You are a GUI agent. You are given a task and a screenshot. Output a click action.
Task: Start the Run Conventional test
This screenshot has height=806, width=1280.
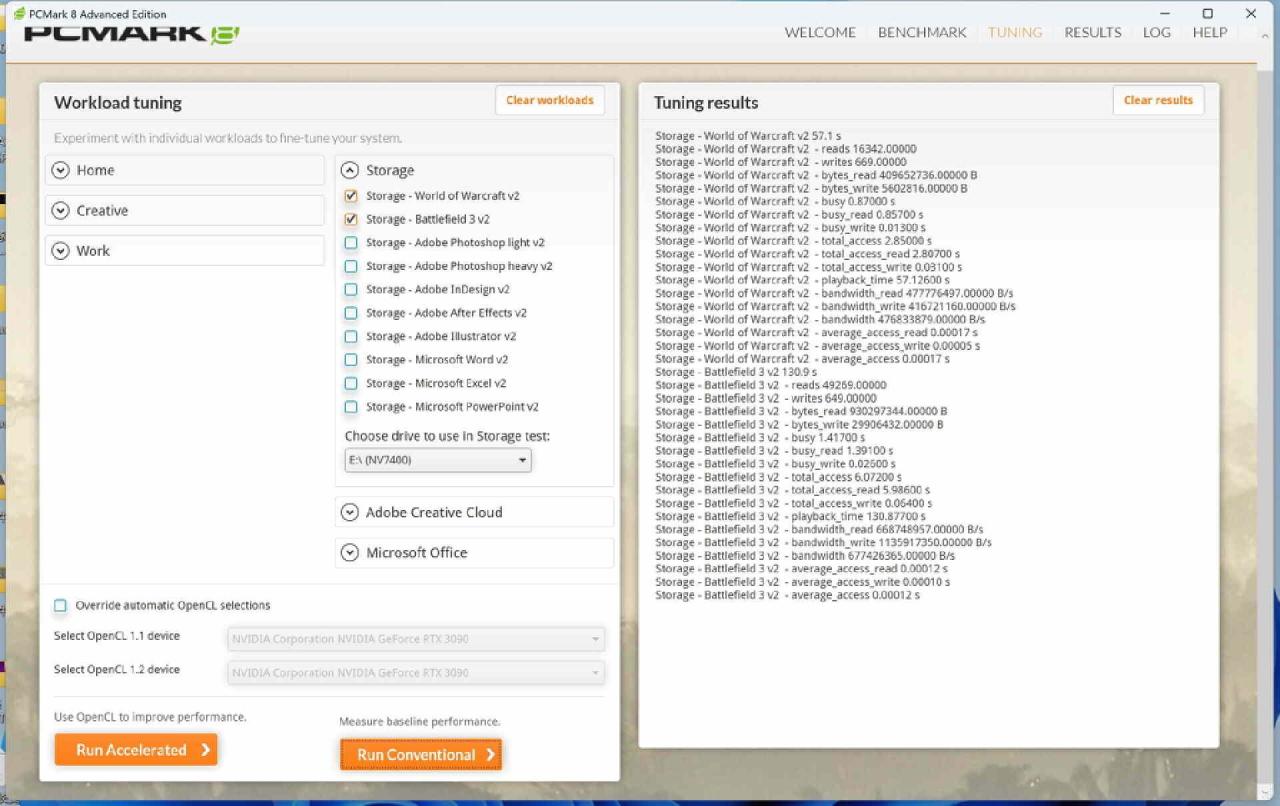tap(421, 755)
